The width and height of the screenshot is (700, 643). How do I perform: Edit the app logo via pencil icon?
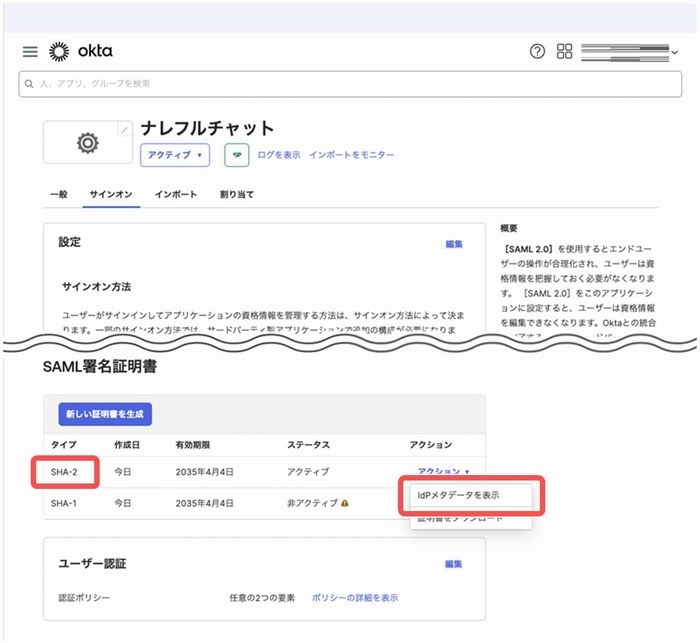point(125,130)
